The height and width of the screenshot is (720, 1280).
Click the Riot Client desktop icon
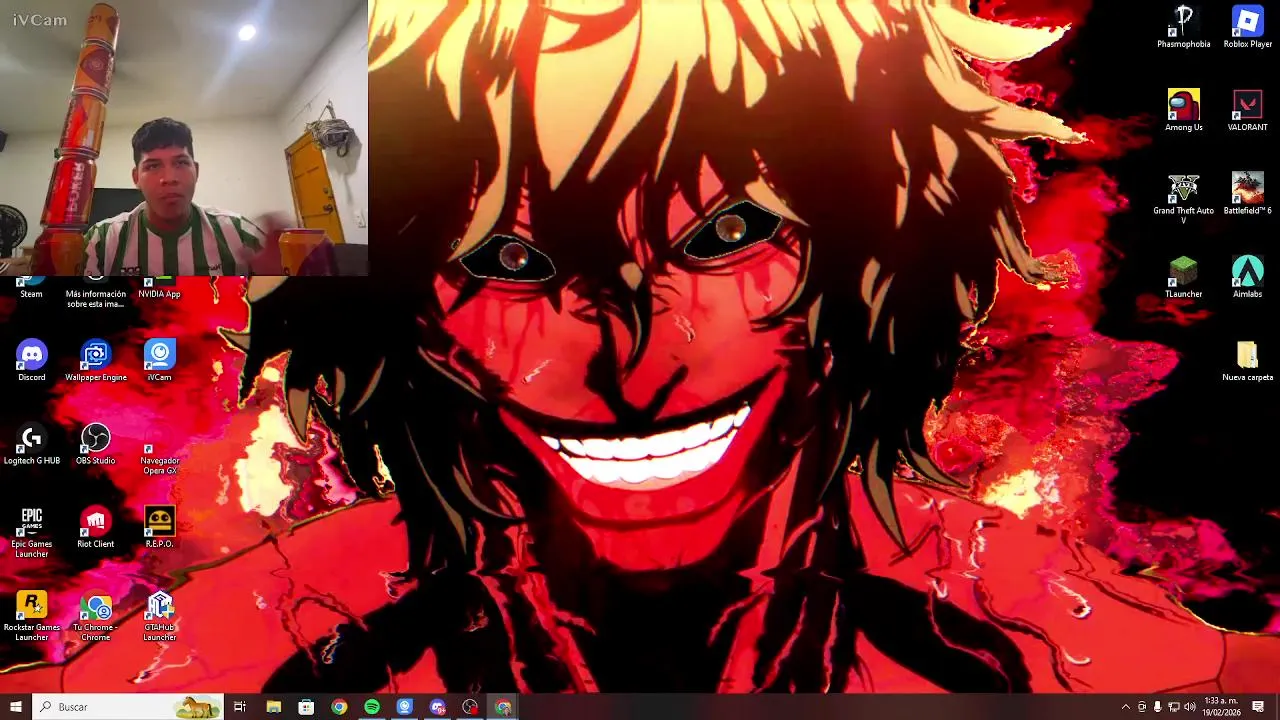click(96, 527)
